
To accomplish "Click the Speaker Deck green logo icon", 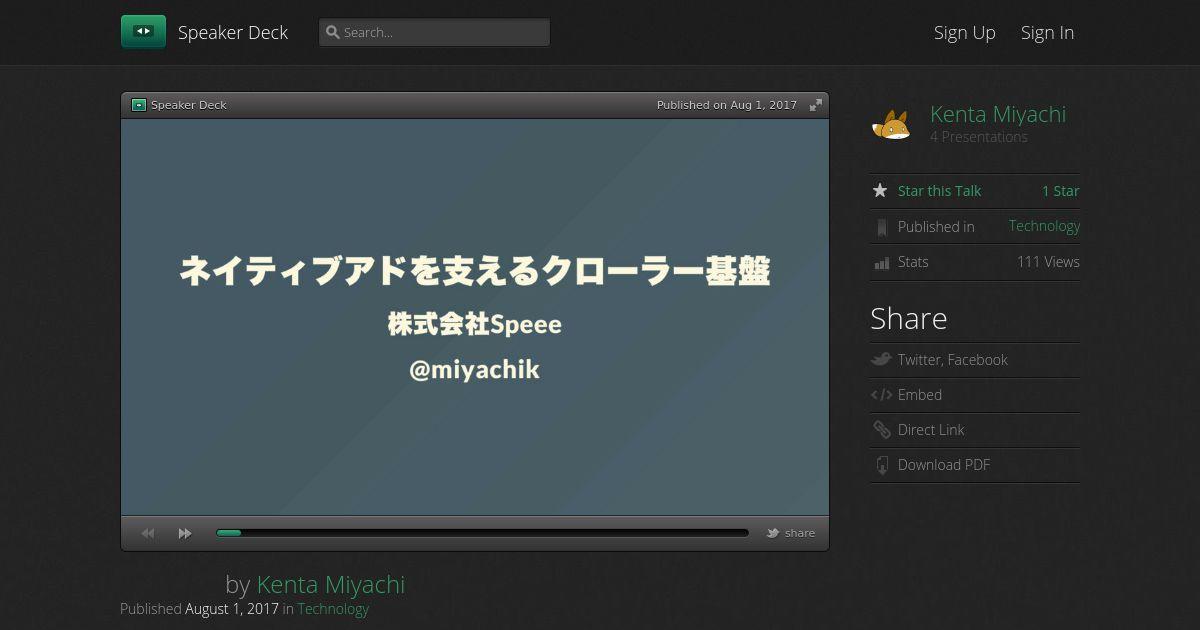I will (143, 32).
